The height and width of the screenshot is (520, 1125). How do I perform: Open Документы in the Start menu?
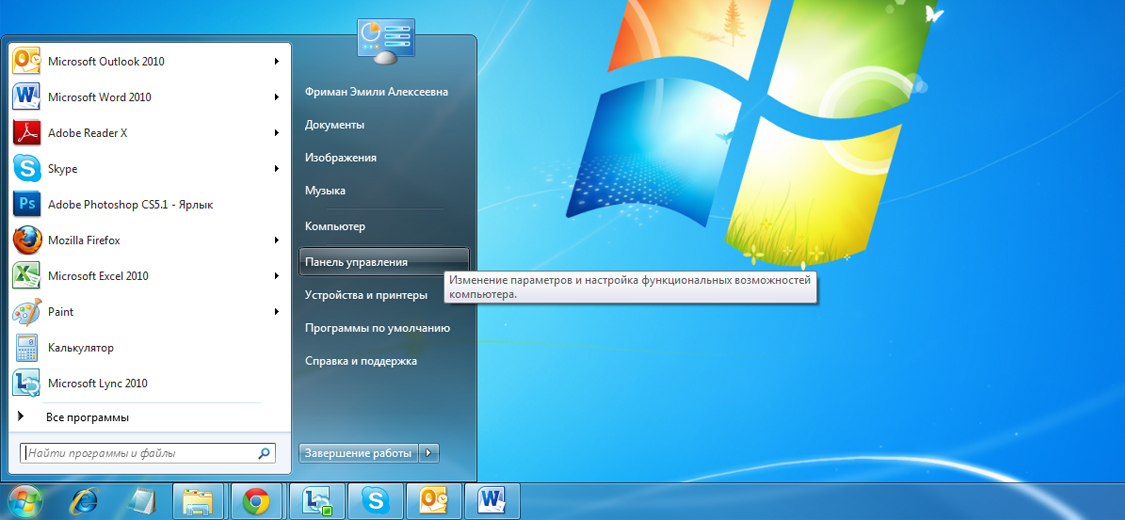point(334,125)
